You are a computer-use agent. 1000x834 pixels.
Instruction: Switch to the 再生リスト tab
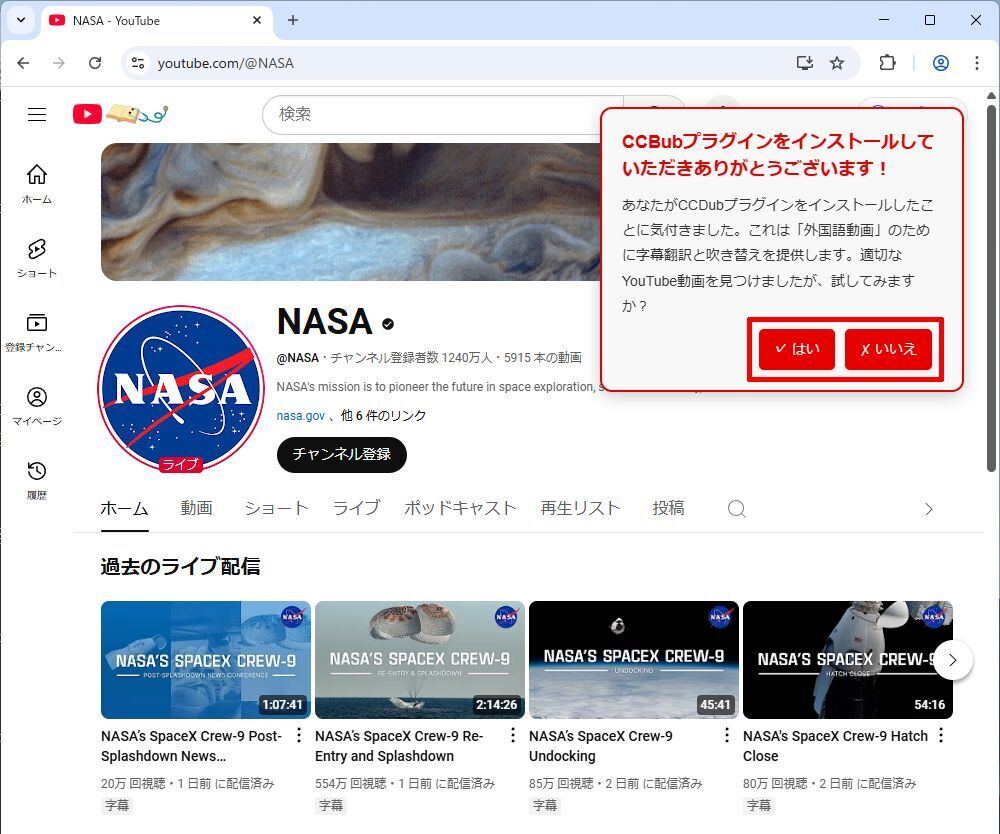[580, 509]
